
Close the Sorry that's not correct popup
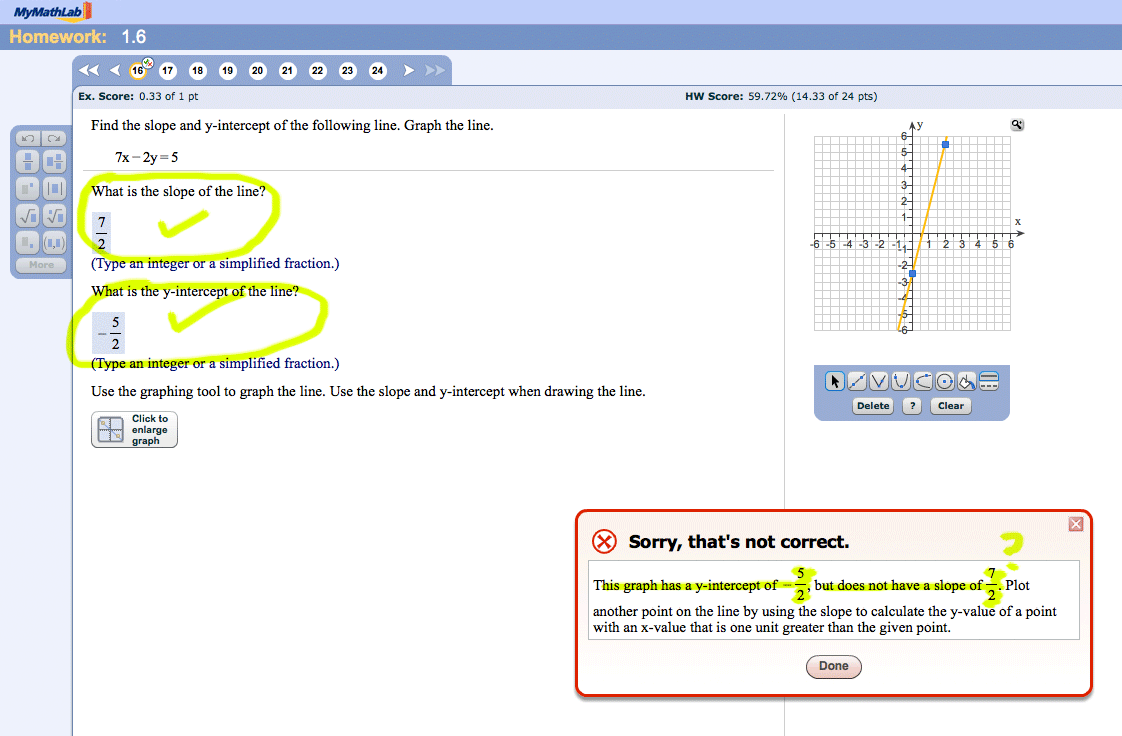(x=1075, y=524)
